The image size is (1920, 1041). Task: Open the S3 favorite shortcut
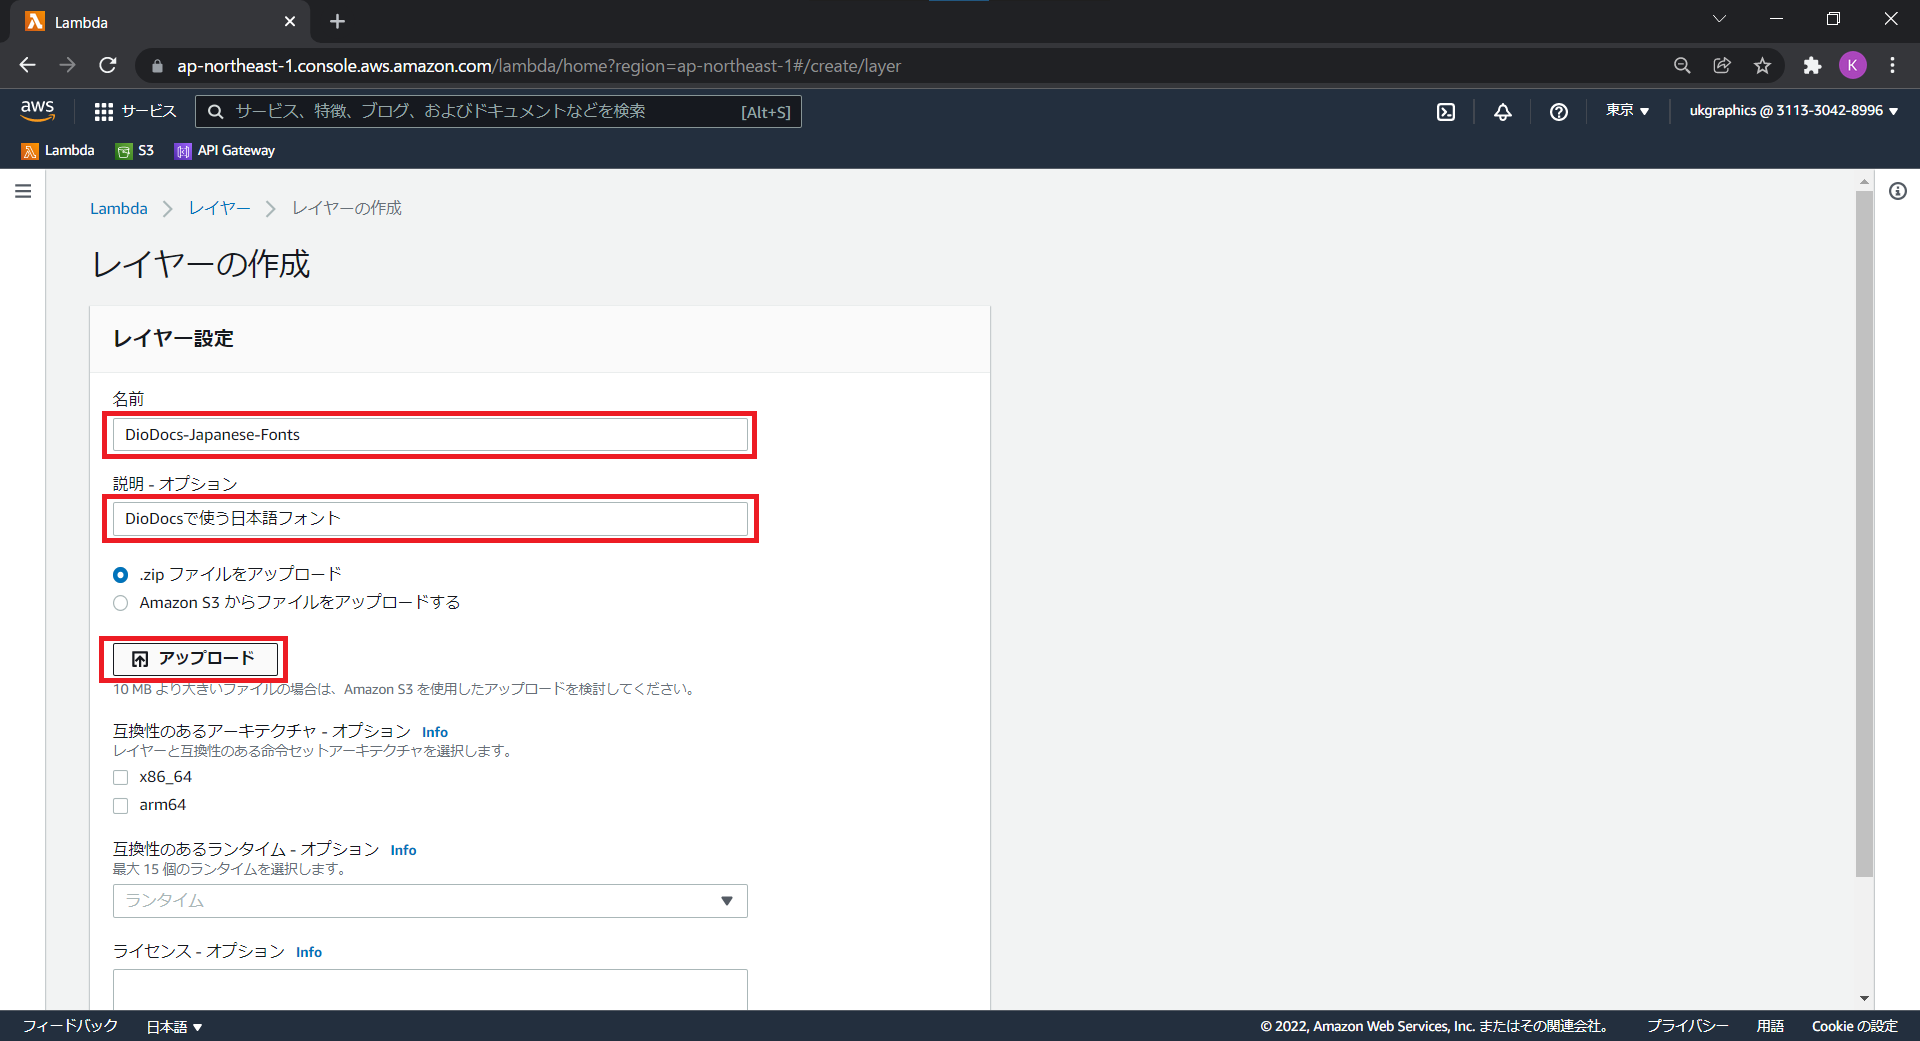[x=135, y=151]
